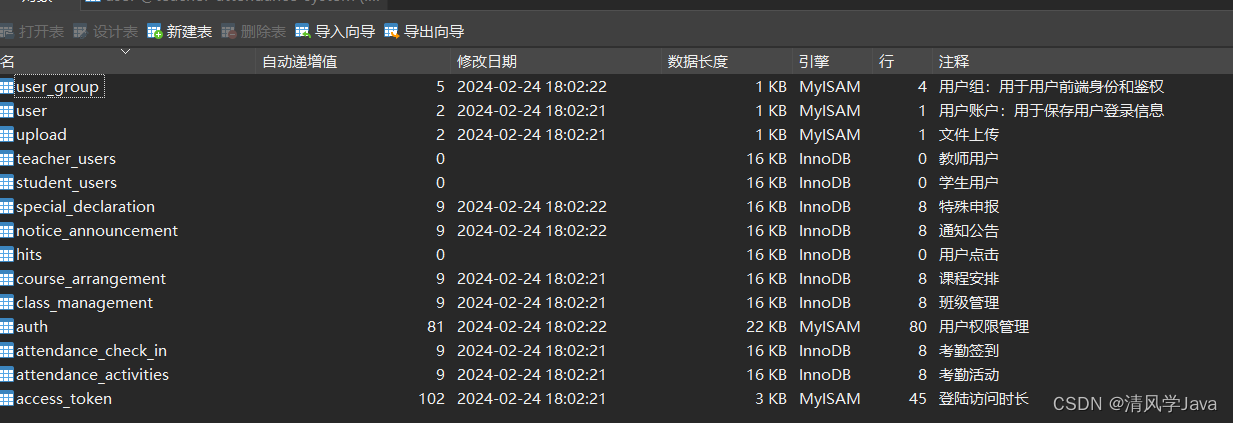1233x423 pixels.
Task: Select the student_users table icon
Action: (x=7, y=183)
